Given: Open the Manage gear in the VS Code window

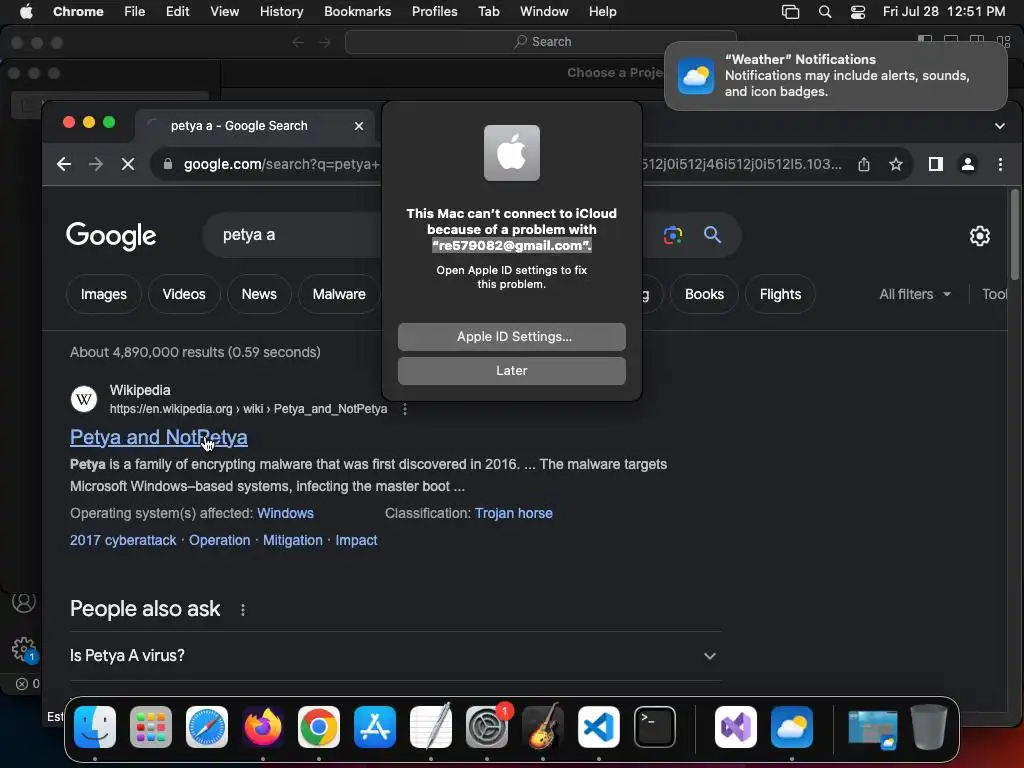Looking at the screenshot, I should (24, 649).
